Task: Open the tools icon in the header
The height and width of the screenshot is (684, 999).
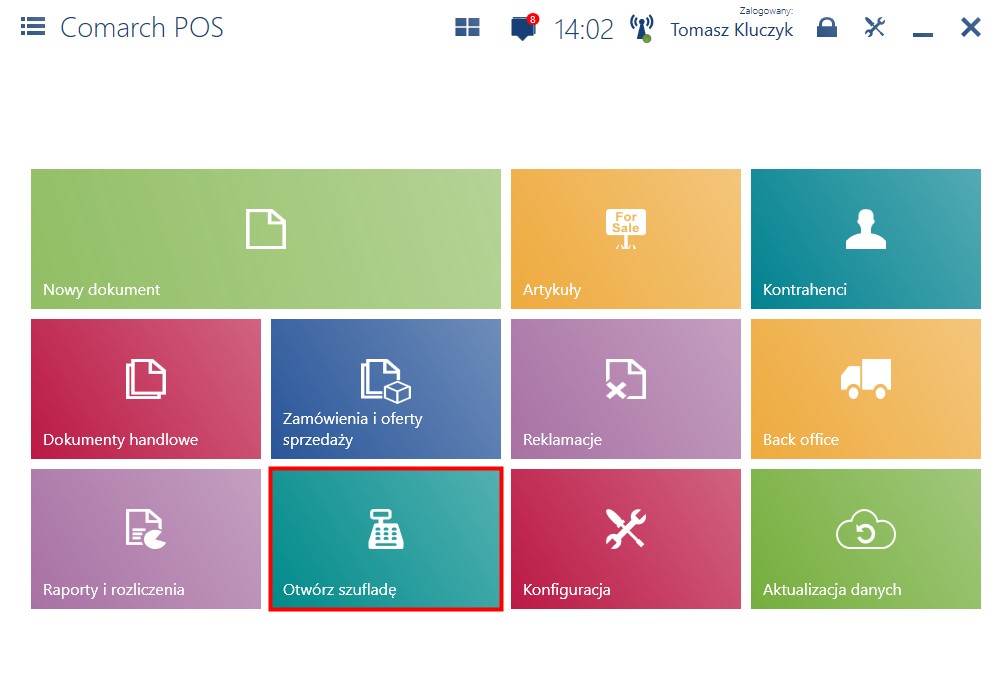Action: [x=875, y=27]
